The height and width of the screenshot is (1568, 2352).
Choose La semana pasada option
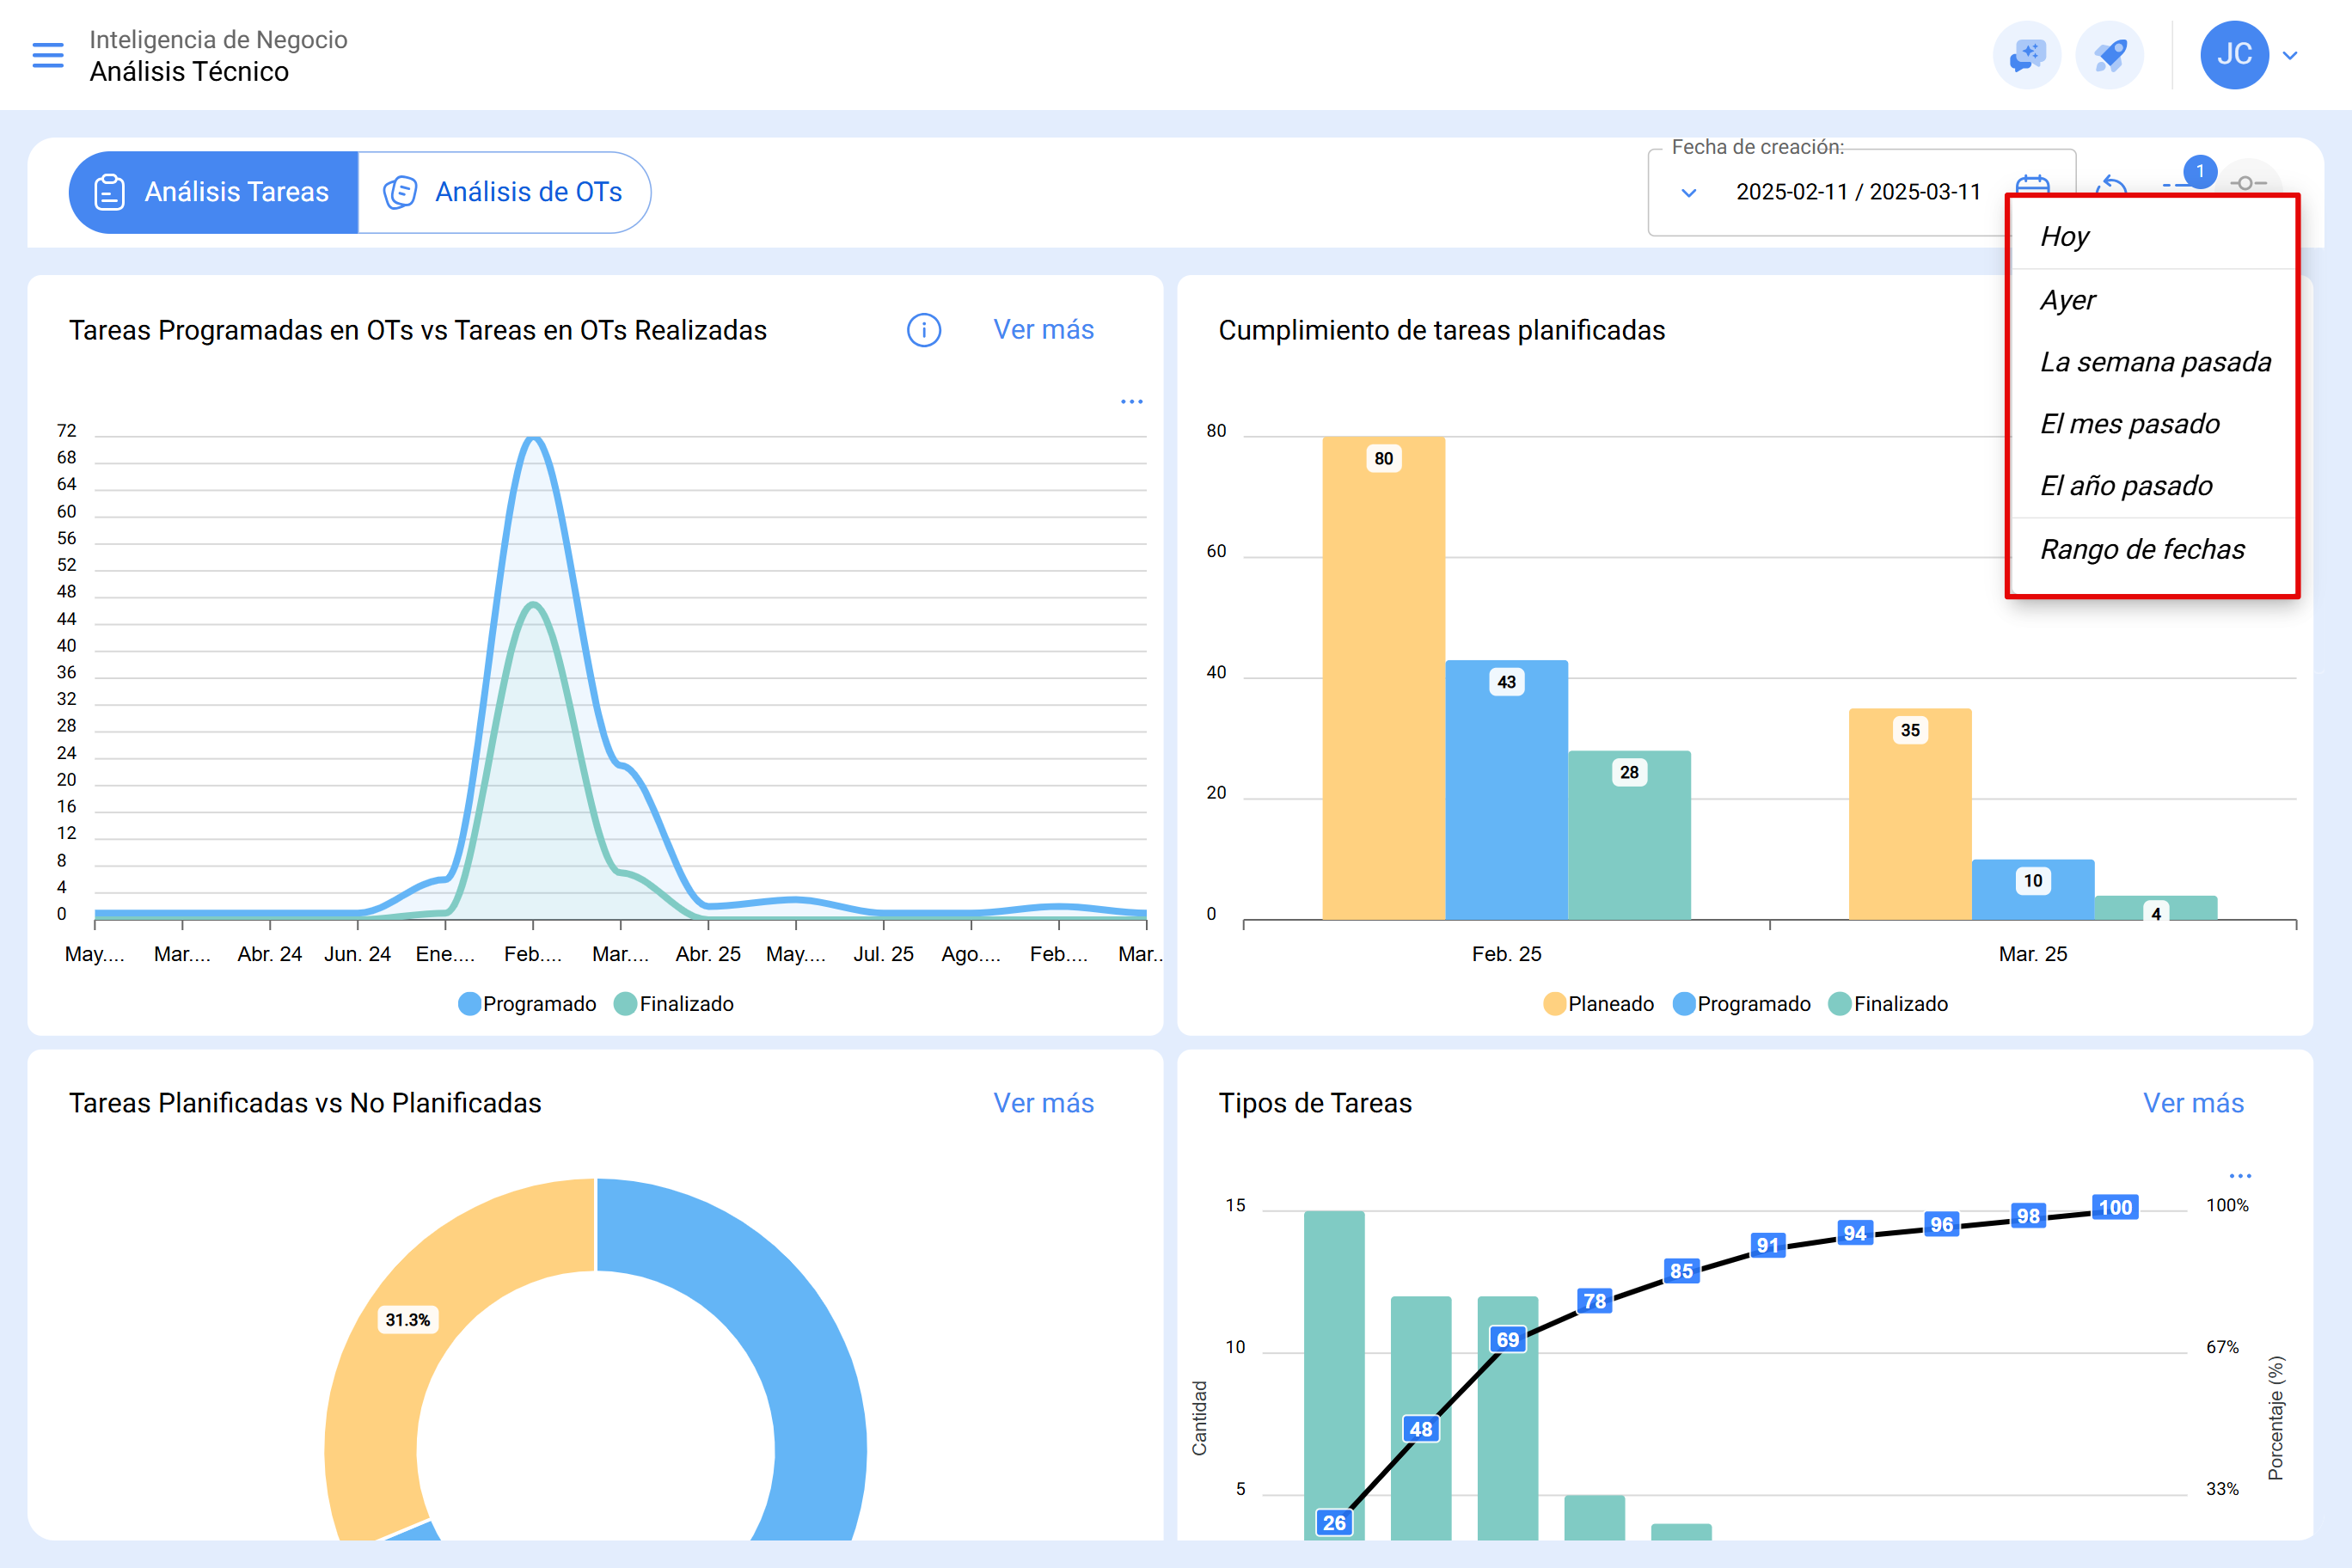click(2153, 362)
